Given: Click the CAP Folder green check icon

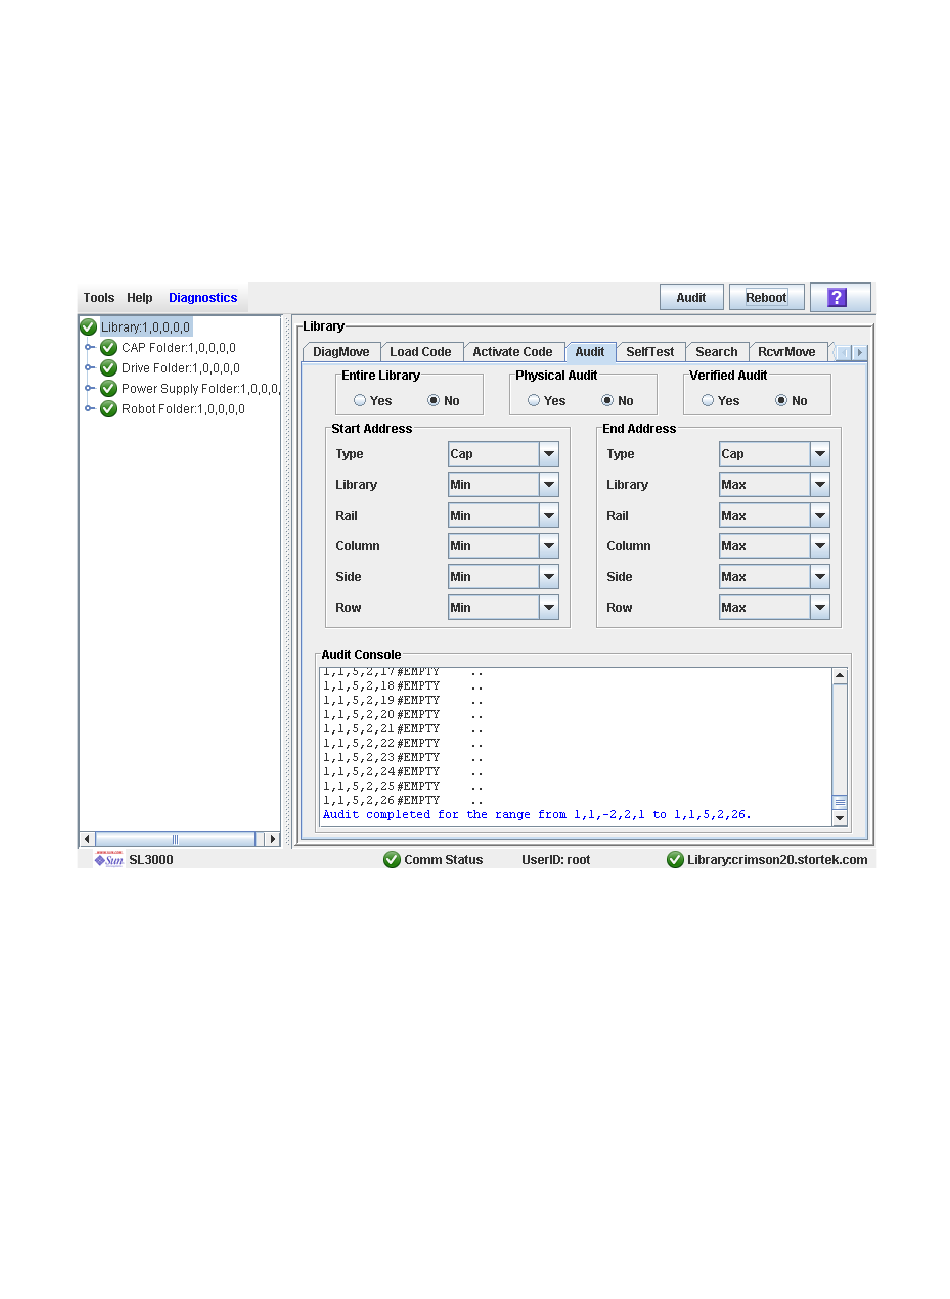Looking at the screenshot, I should pos(109,348).
